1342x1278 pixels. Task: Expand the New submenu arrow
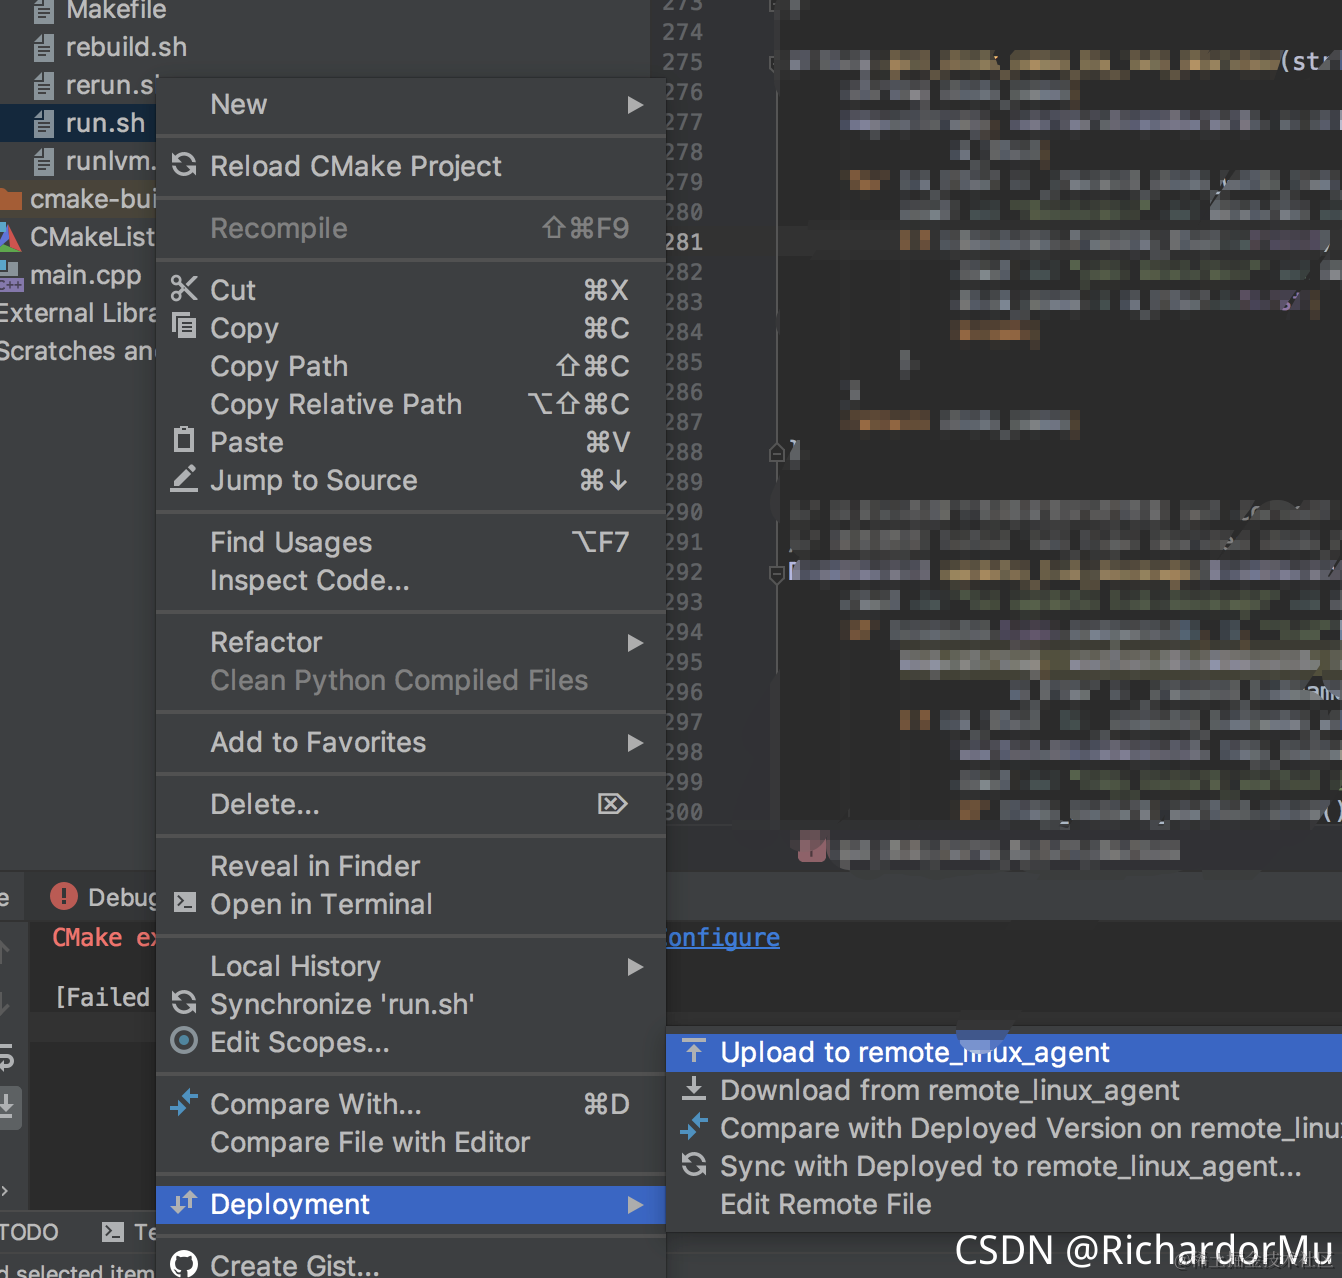[x=635, y=104]
